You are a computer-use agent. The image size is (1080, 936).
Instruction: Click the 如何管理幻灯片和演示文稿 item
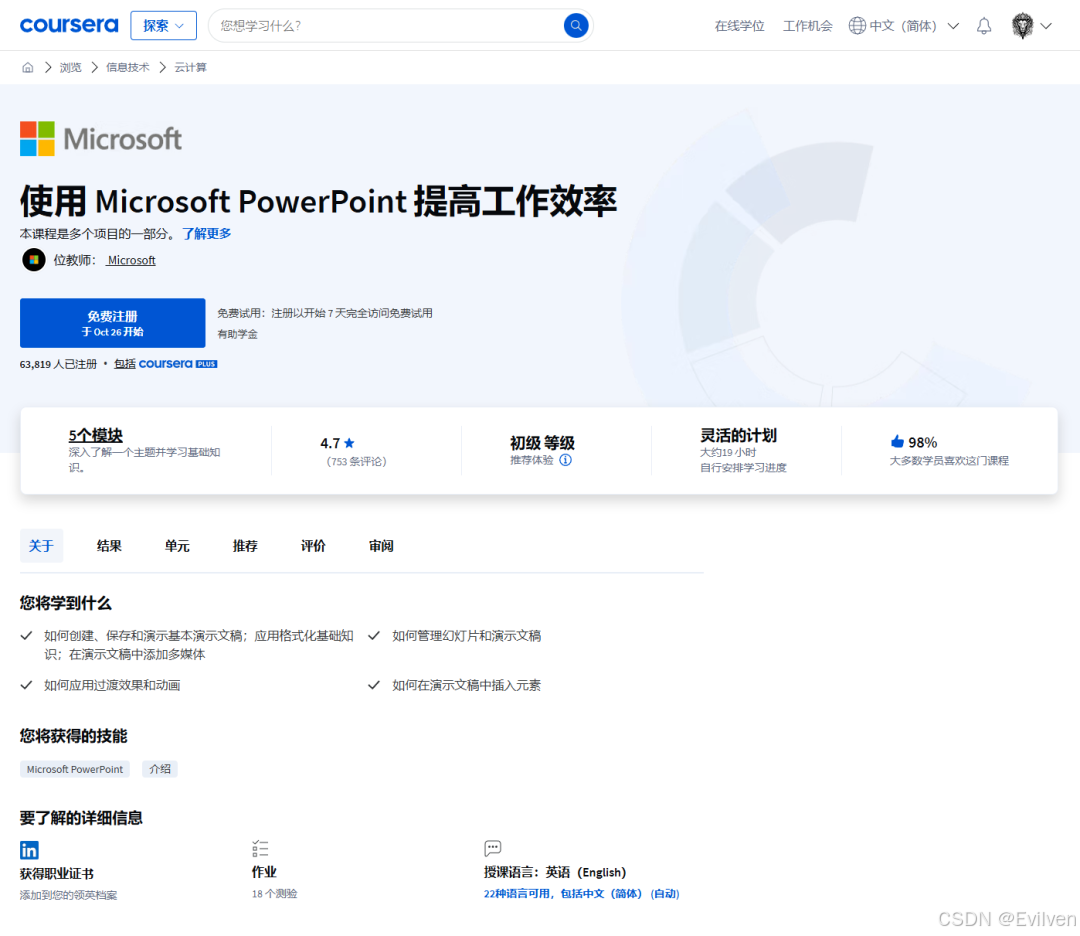click(466, 636)
